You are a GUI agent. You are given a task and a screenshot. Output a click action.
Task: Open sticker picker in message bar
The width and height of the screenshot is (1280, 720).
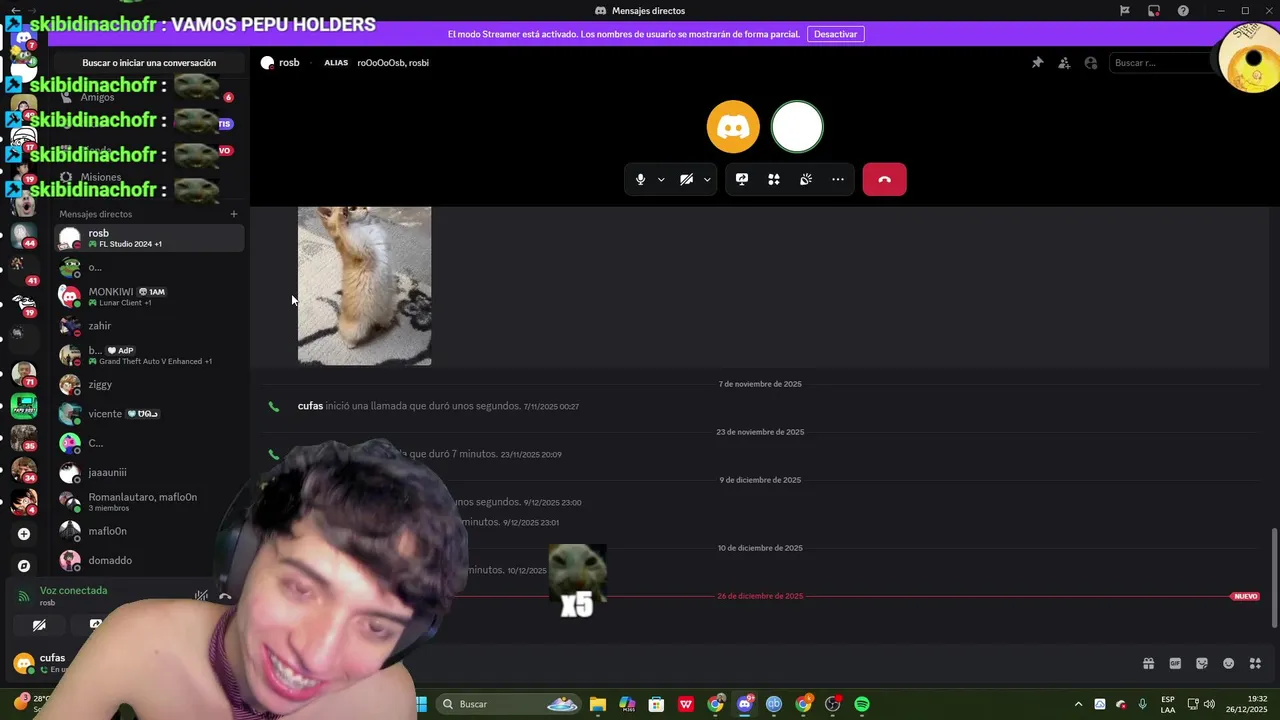pos(1202,664)
